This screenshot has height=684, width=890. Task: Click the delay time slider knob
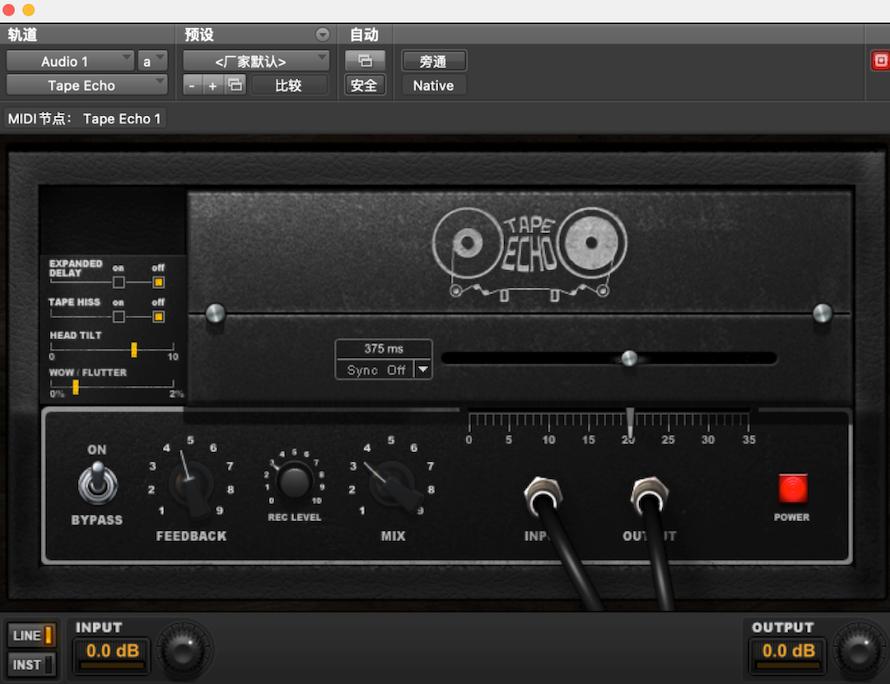[x=629, y=358]
